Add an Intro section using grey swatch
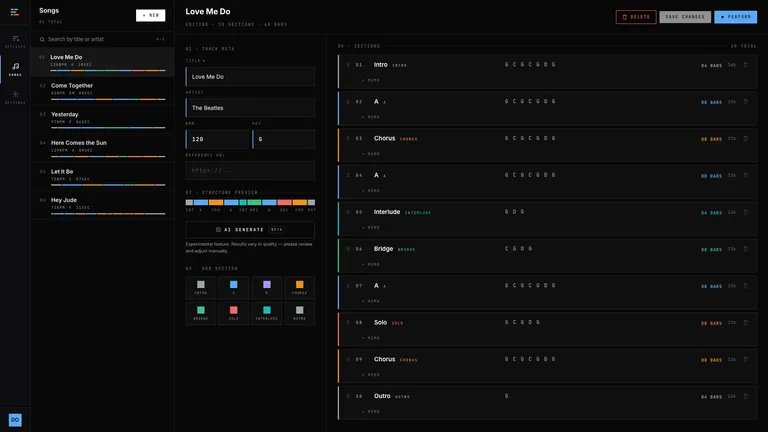The width and height of the screenshot is (768, 432). point(201,288)
